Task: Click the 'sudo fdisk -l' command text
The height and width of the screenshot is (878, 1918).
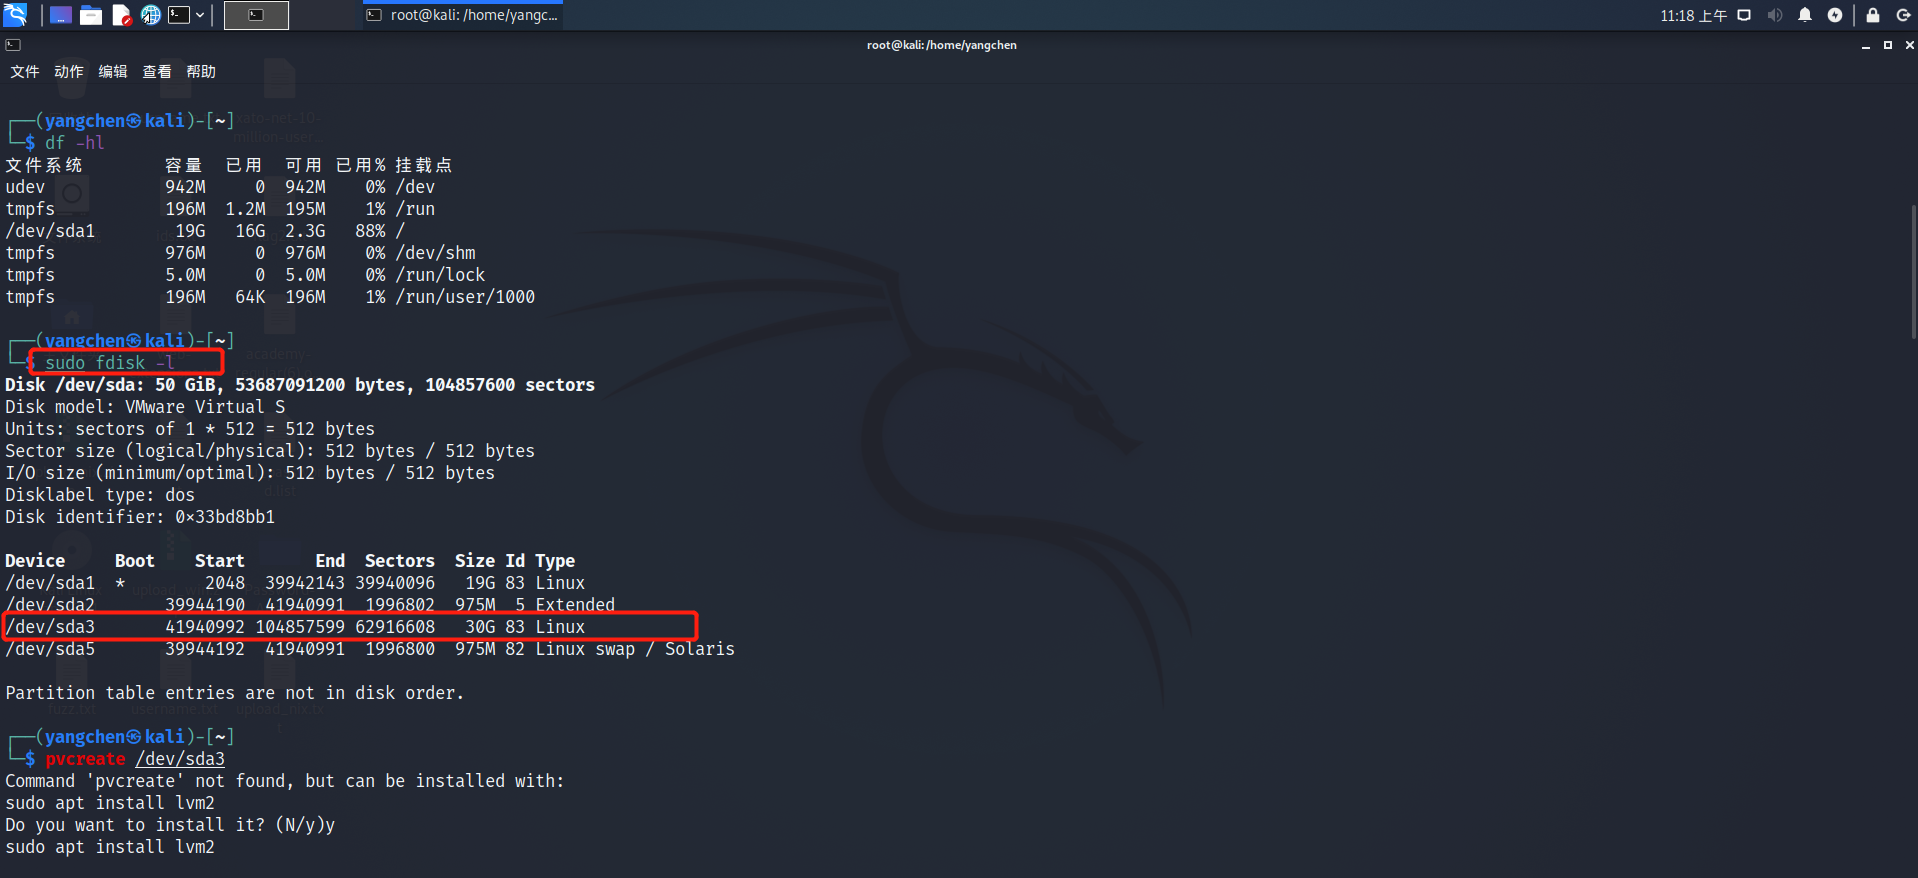Action: tap(110, 363)
